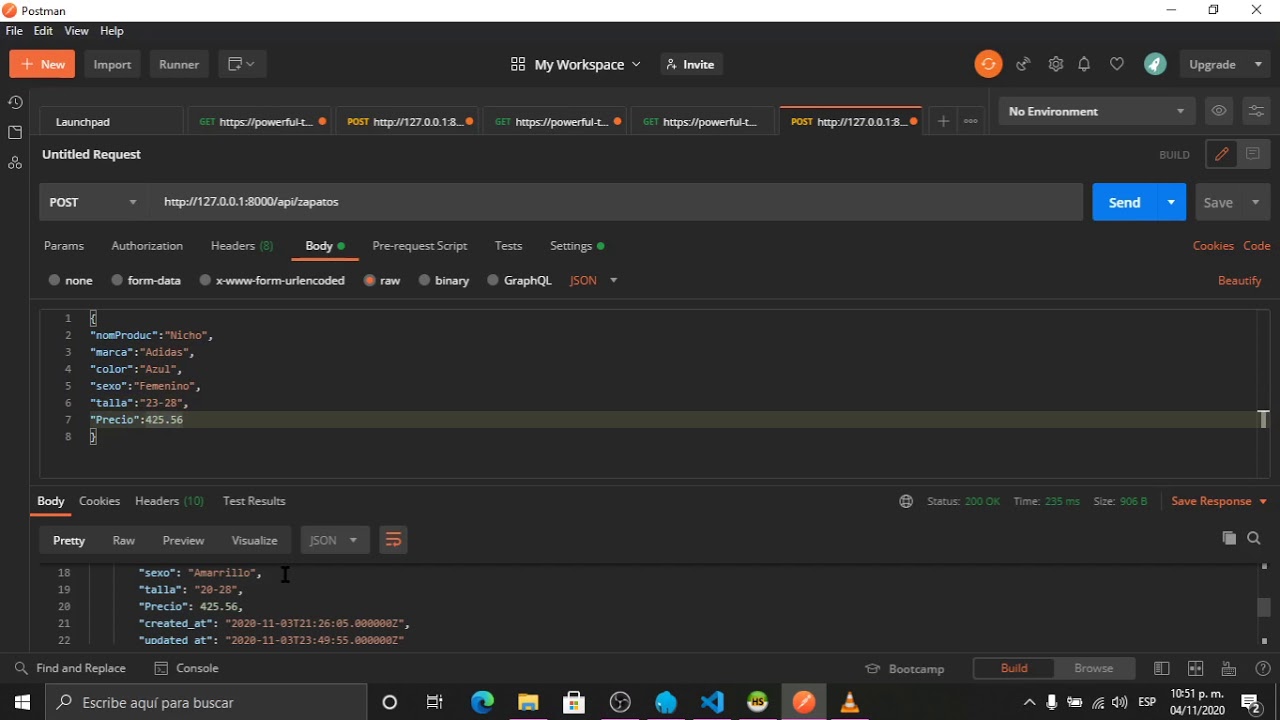Select GraphQL body type
The image size is (1280, 720).
[x=519, y=280]
